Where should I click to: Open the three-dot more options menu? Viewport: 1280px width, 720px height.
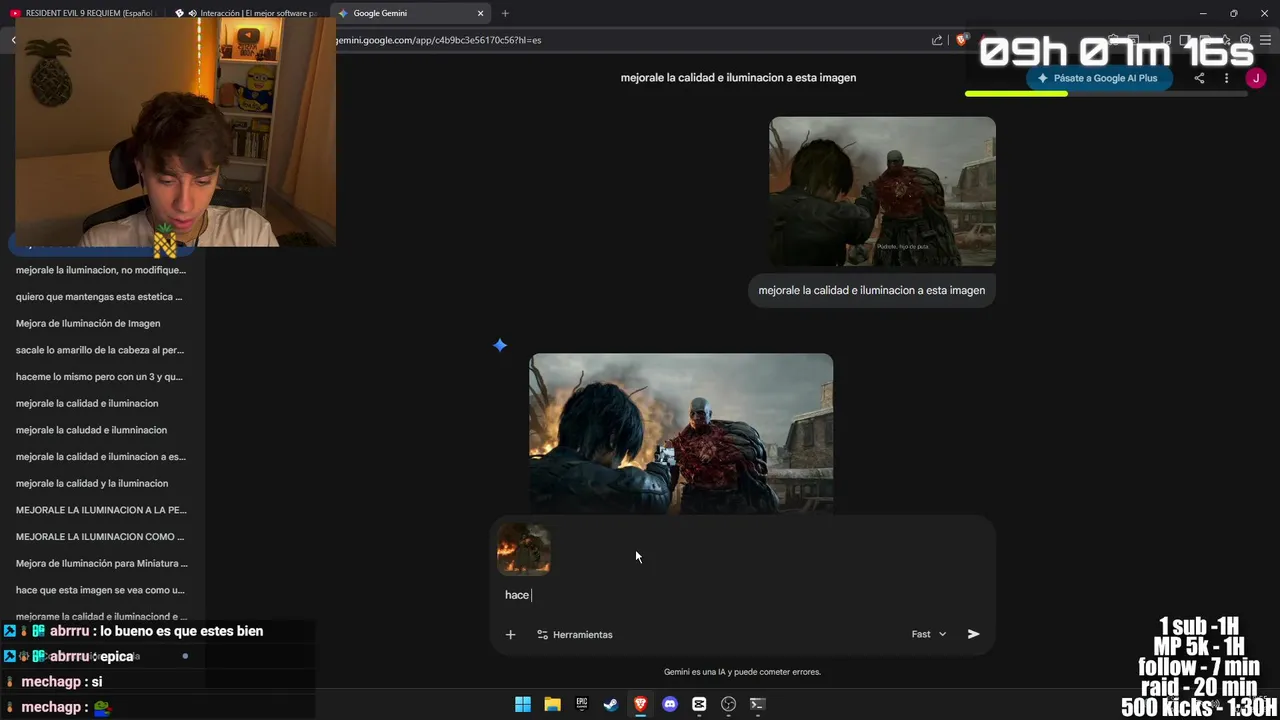click(1226, 78)
